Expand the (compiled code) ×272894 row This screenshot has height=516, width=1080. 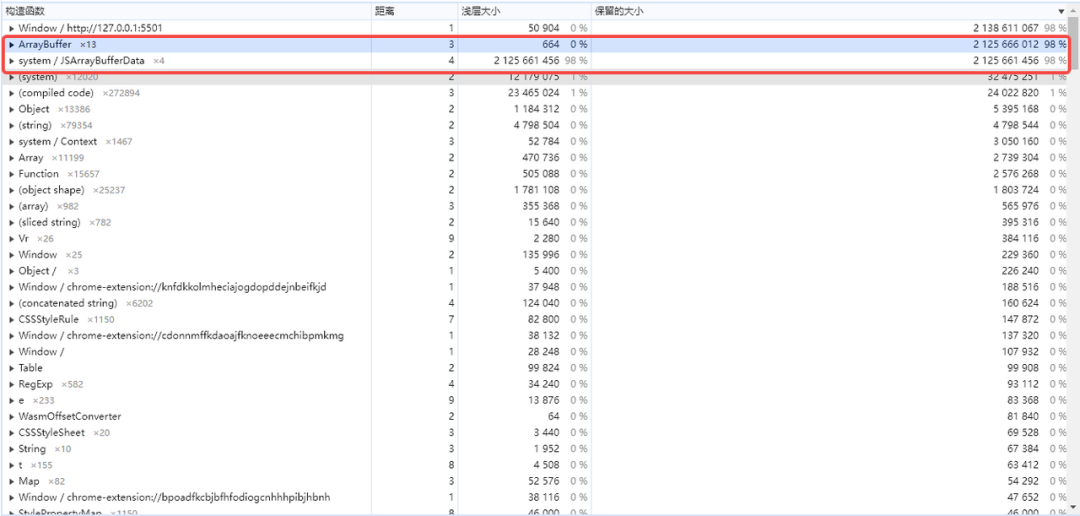tap(12, 93)
